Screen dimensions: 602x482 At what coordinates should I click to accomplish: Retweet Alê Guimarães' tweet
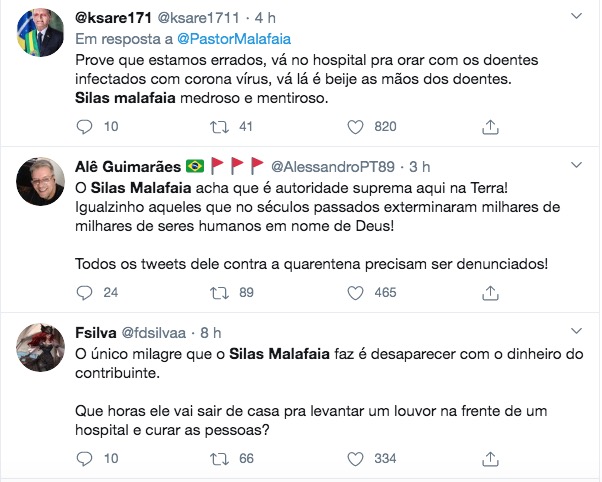click(219, 292)
